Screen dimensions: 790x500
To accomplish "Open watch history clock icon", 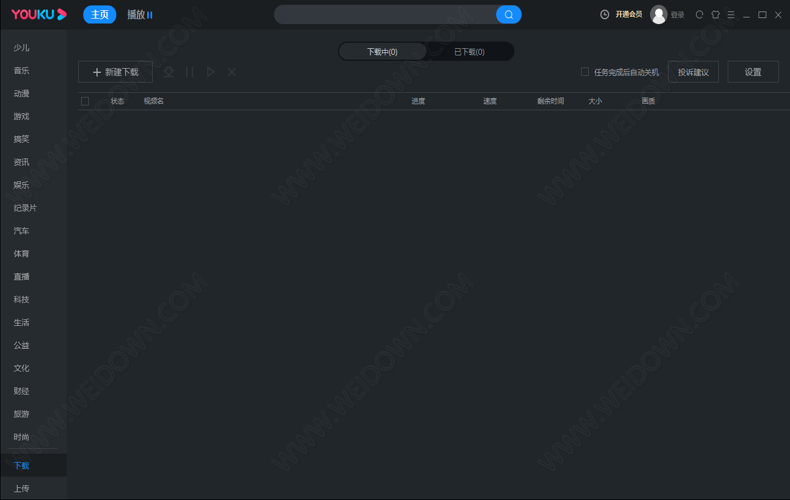I will (605, 15).
